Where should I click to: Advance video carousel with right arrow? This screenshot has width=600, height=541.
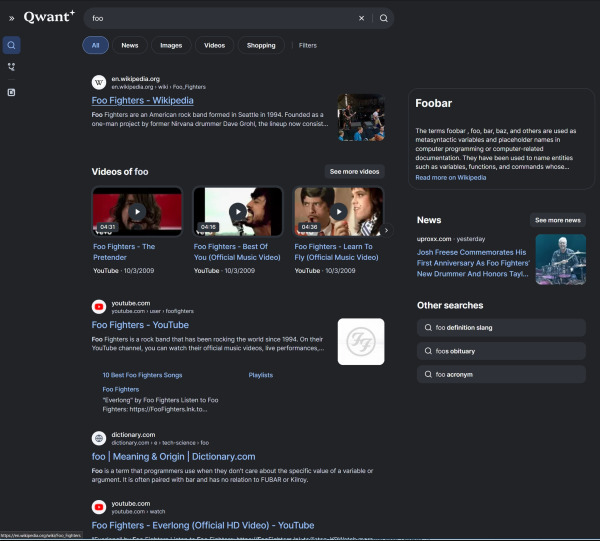click(386, 230)
